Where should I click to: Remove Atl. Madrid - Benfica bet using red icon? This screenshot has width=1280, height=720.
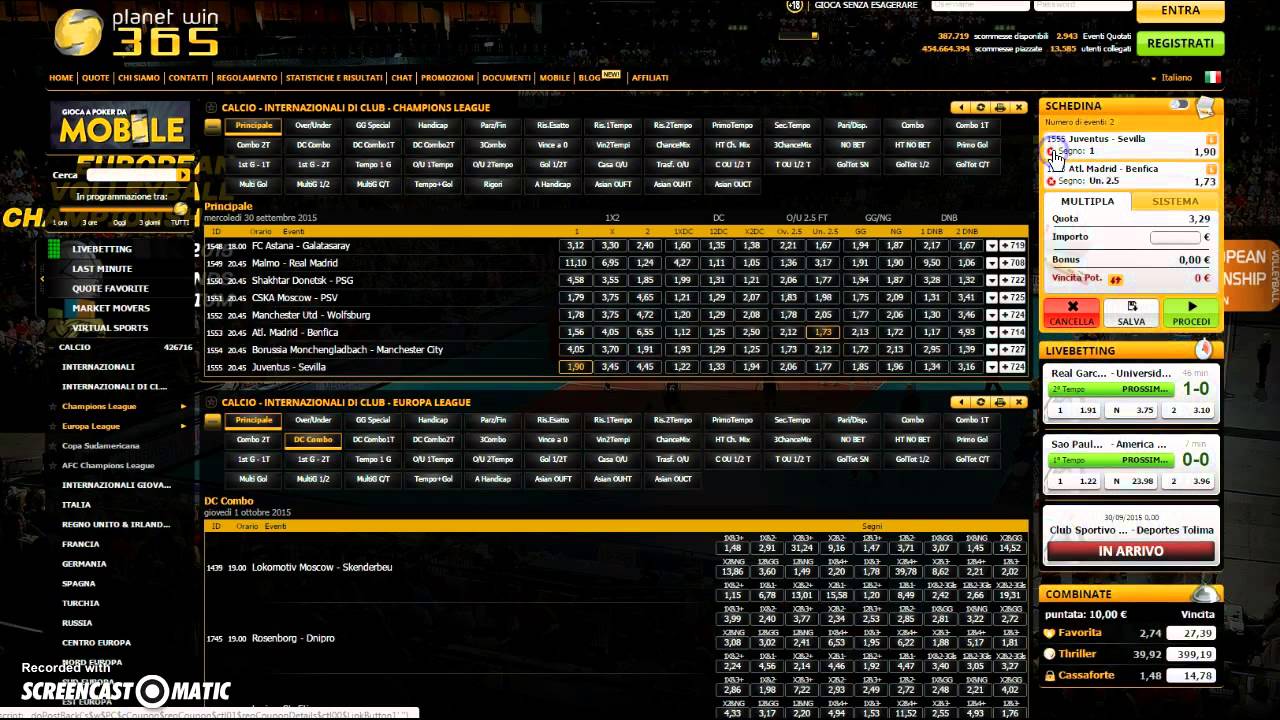pos(1051,182)
